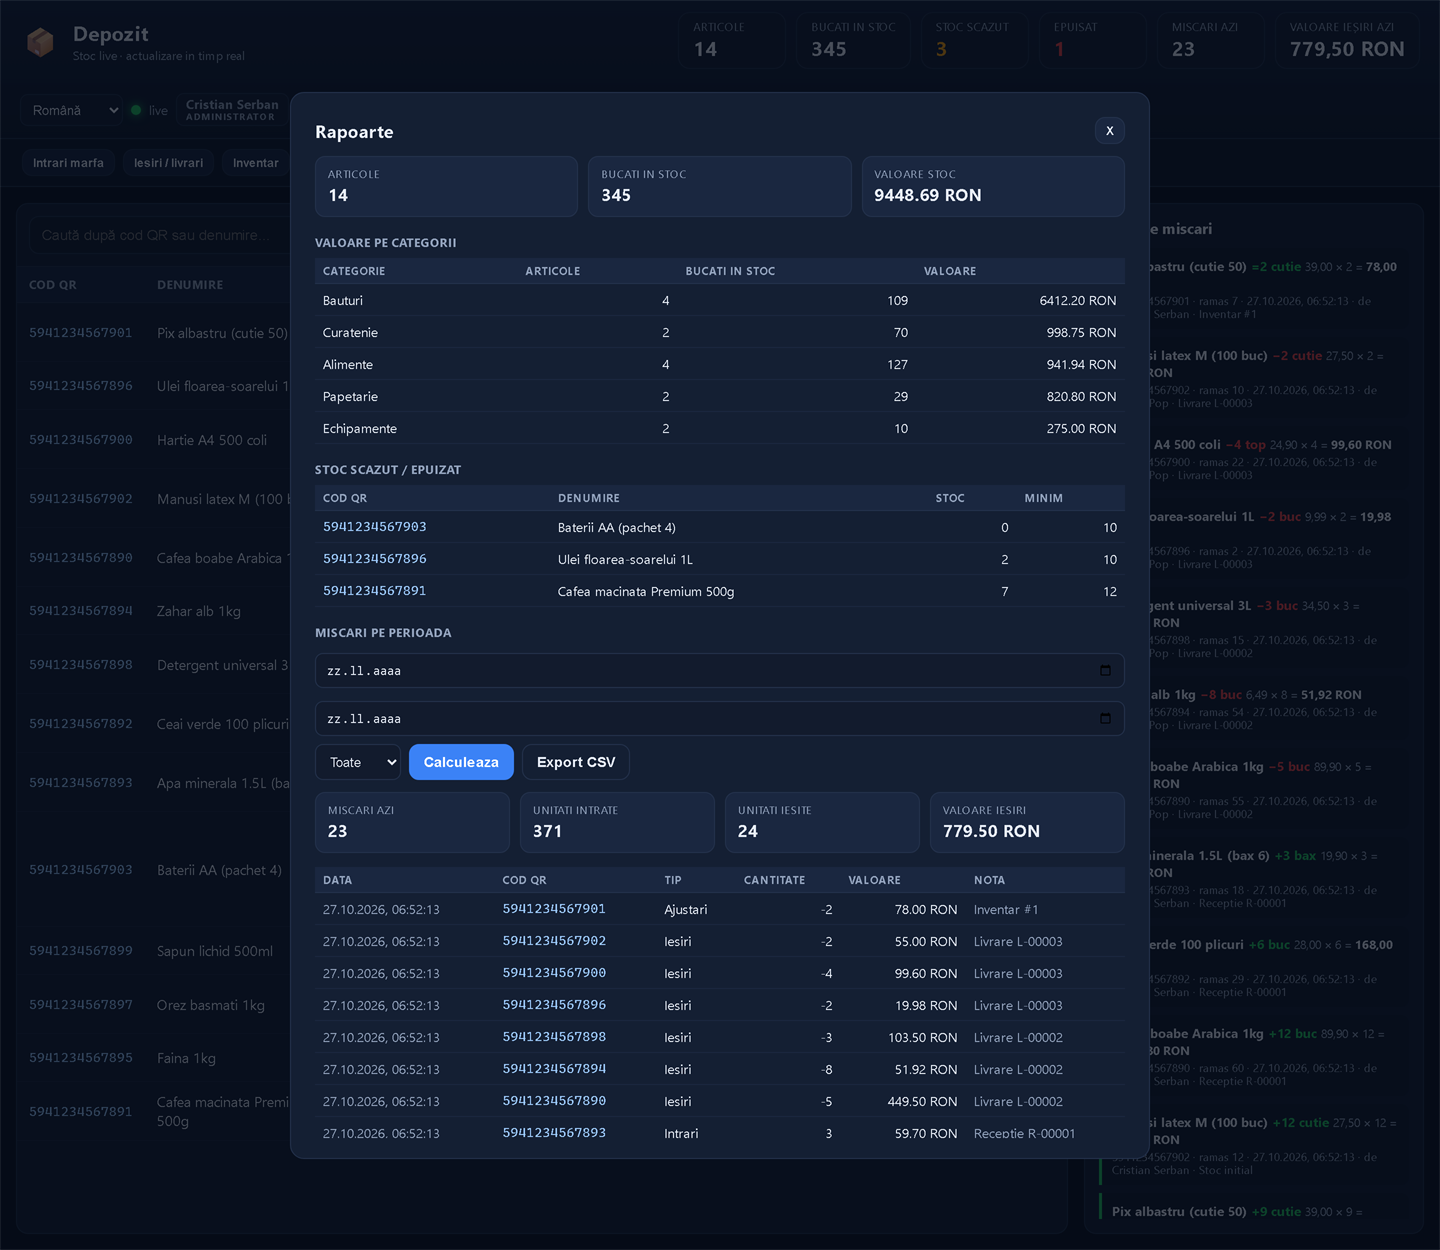Viewport: 1440px width, 1250px height.
Task: Open movement code 5941234567901 link
Action: coord(554,909)
